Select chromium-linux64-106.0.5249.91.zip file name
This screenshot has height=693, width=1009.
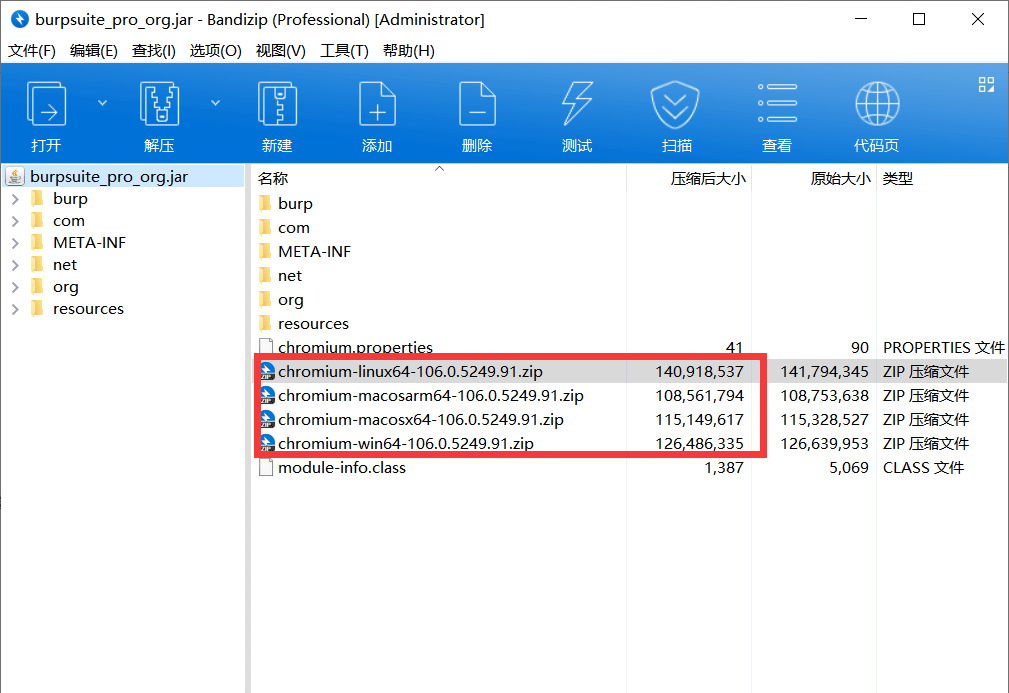click(411, 371)
